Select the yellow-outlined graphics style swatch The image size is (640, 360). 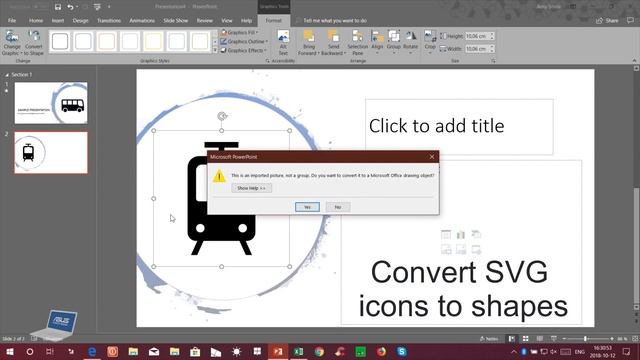(x=153, y=41)
